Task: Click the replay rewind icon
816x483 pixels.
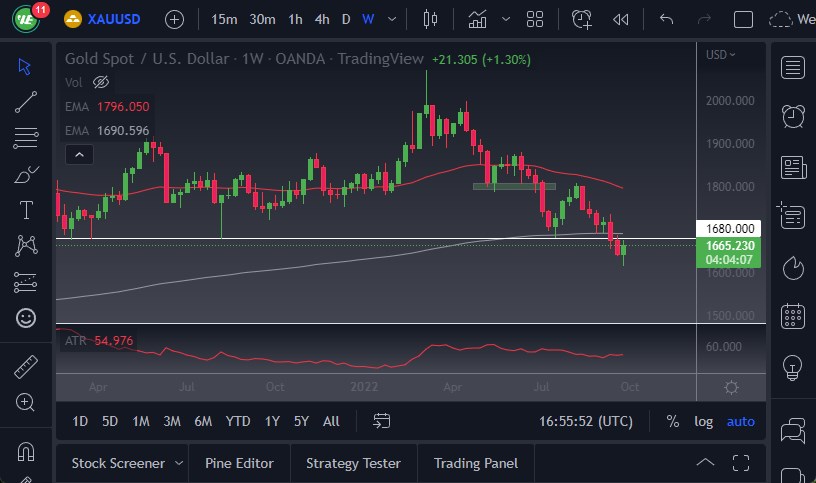Action: point(621,19)
